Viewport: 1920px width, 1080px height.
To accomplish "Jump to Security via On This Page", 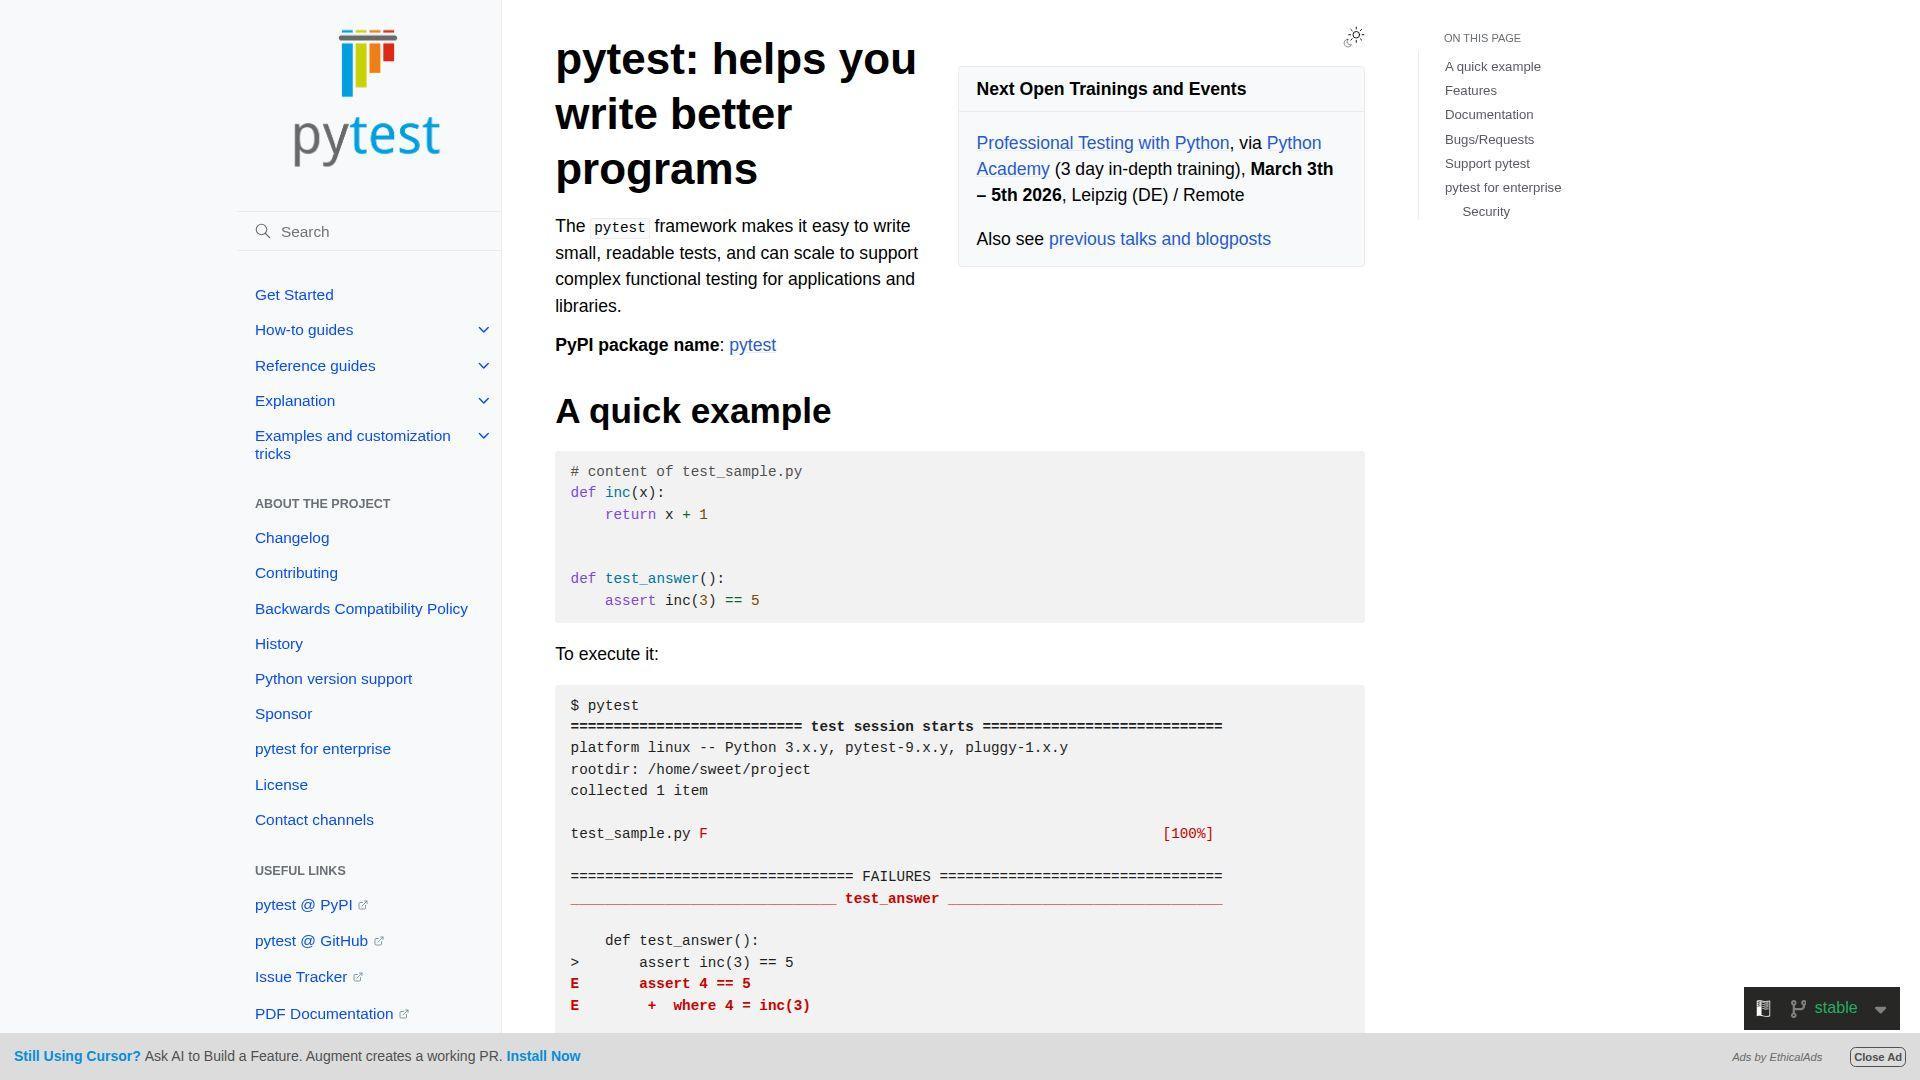I will click(x=1486, y=211).
